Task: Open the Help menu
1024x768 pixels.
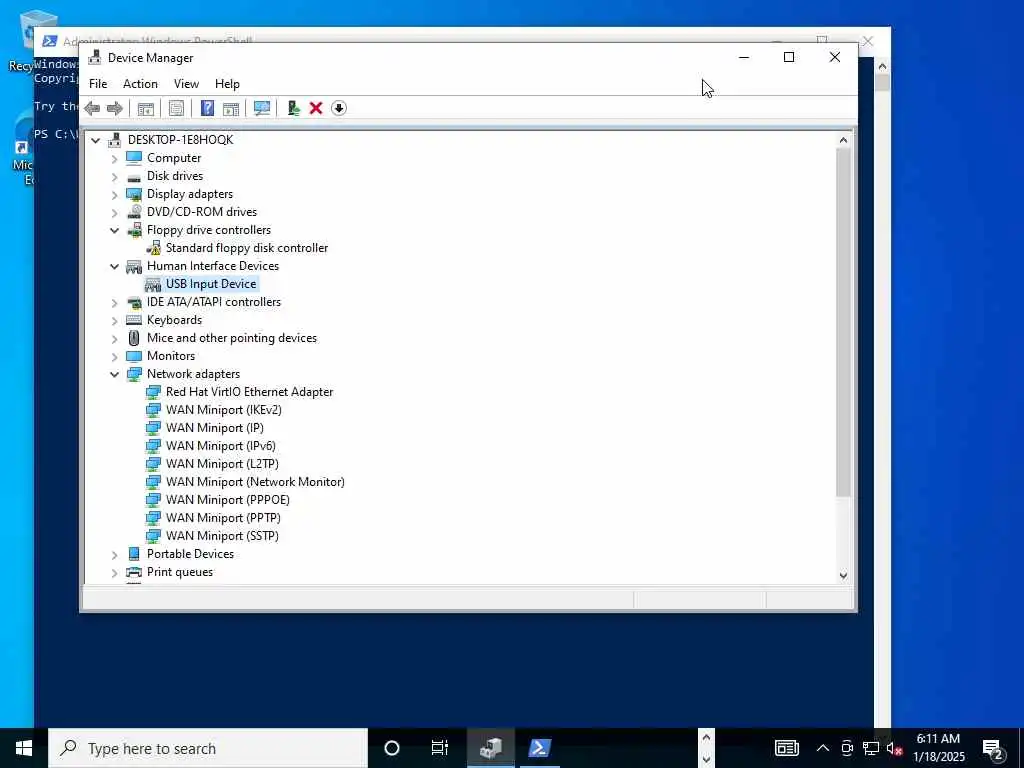Action: (227, 84)
